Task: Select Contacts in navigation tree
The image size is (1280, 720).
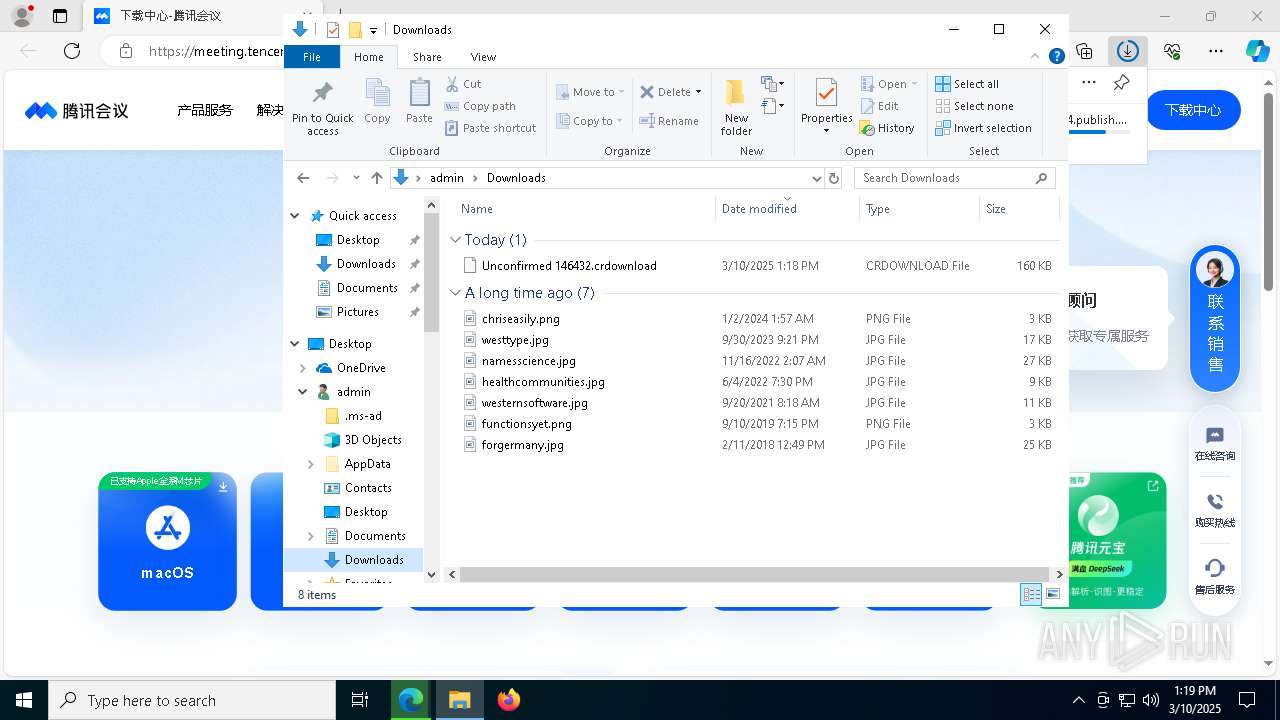Action: 358,488
